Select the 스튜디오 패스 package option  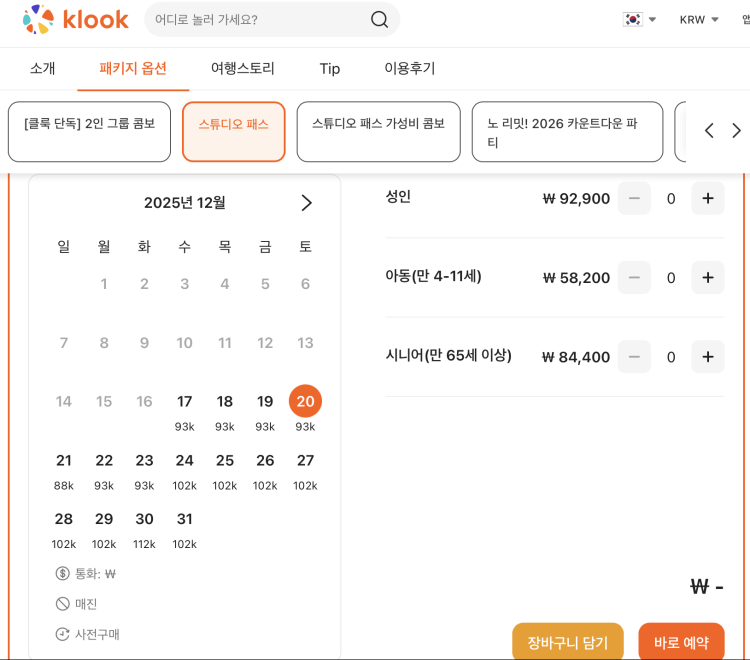233,131
